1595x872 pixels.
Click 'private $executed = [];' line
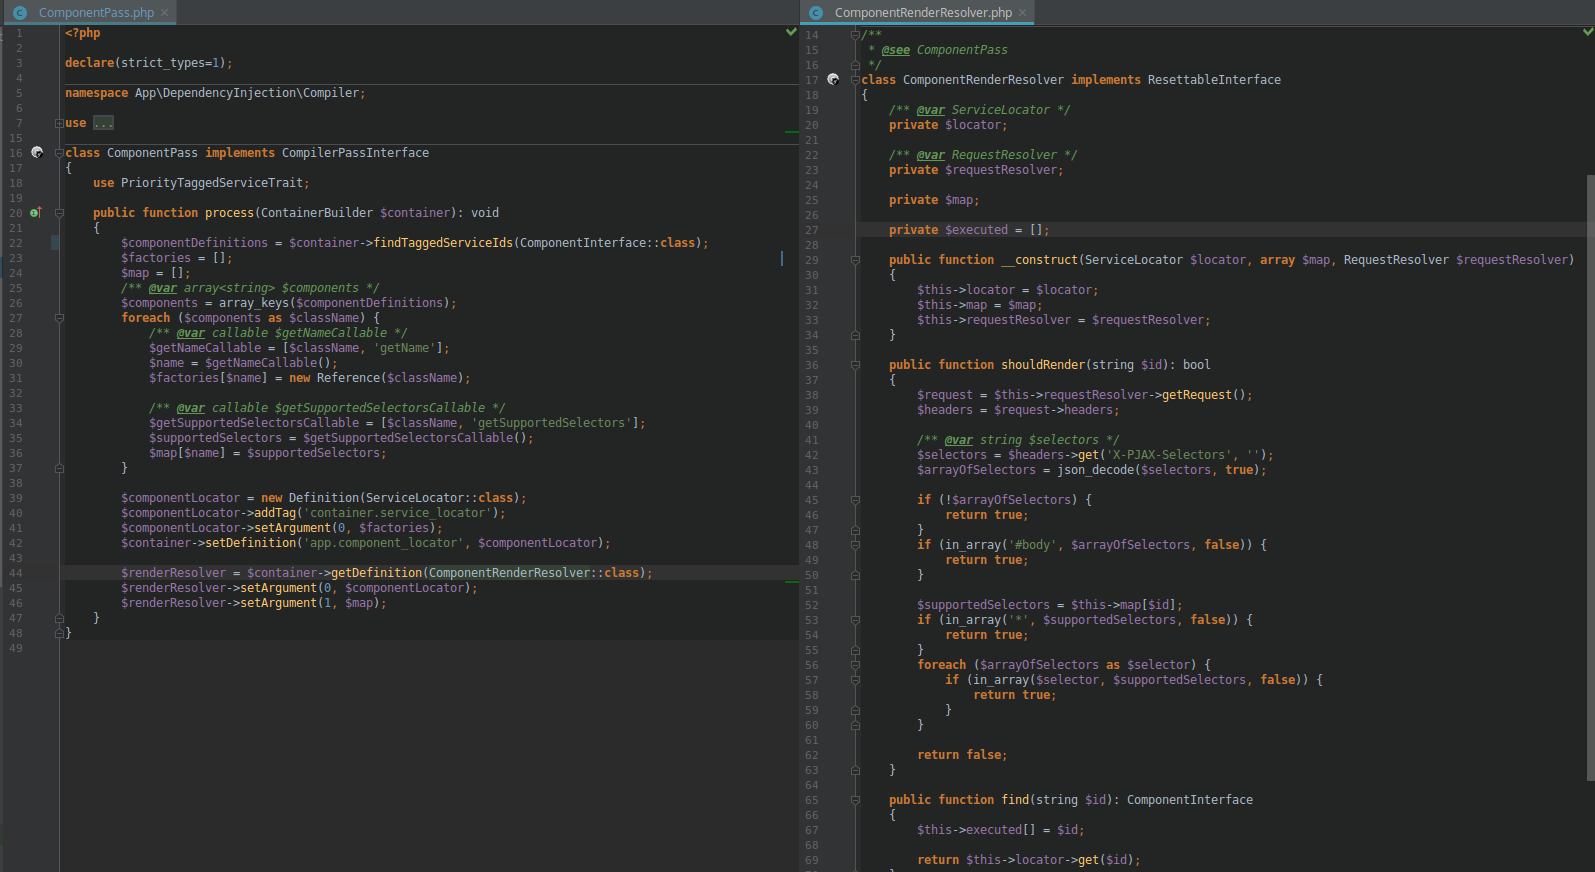click(x=968, y=230)
